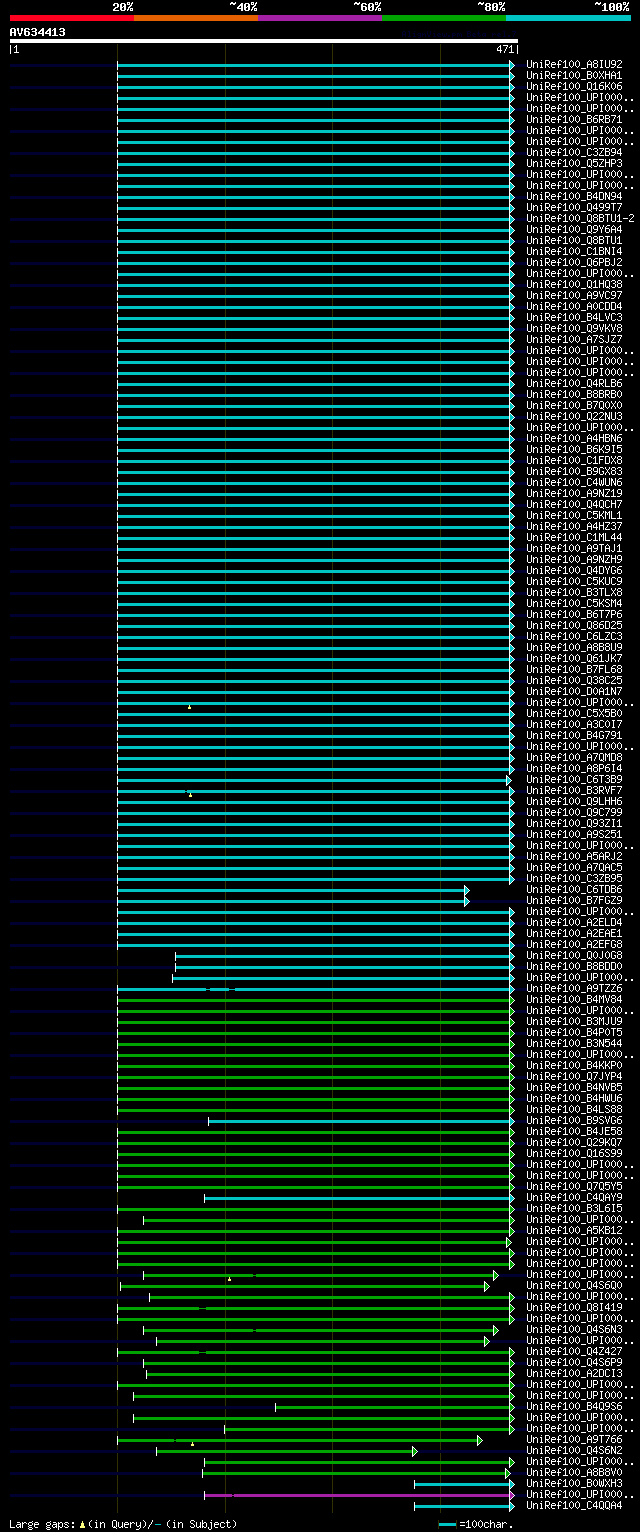Click the Large gaps legend text
Screen dimensions: 640x1532
(x=124, y=1524)
